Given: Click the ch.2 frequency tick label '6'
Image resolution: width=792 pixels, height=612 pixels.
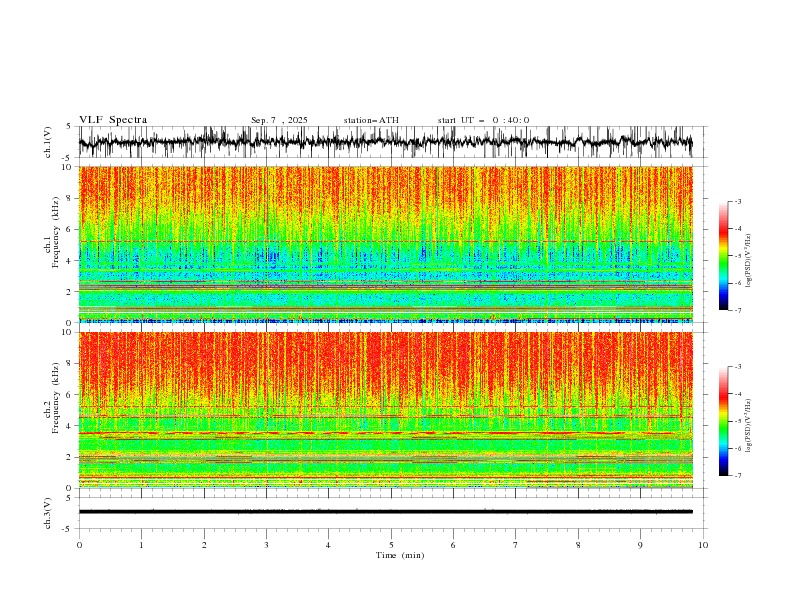Looking at the screenshot, I should tap(70, 395).
